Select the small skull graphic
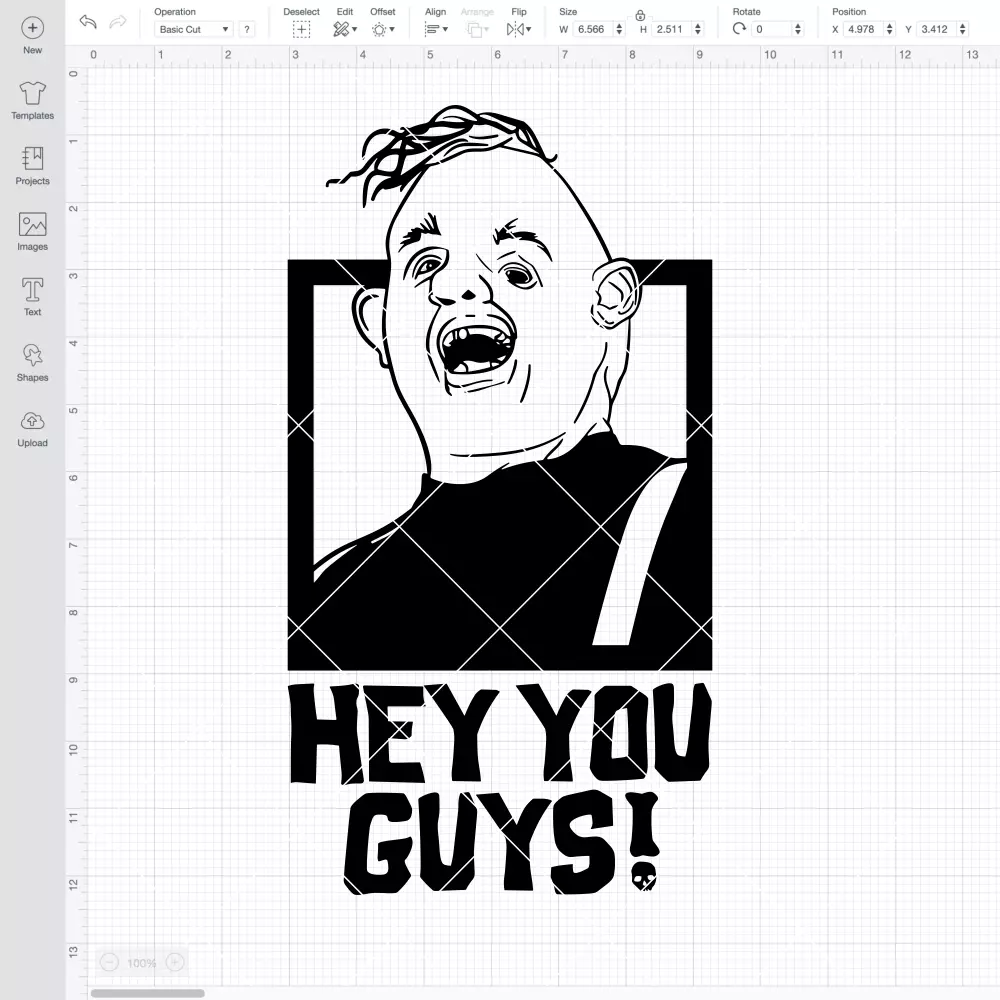The height and width of the screenshot is (1000, 1000). pyautogui.click(x=643, y=877)
